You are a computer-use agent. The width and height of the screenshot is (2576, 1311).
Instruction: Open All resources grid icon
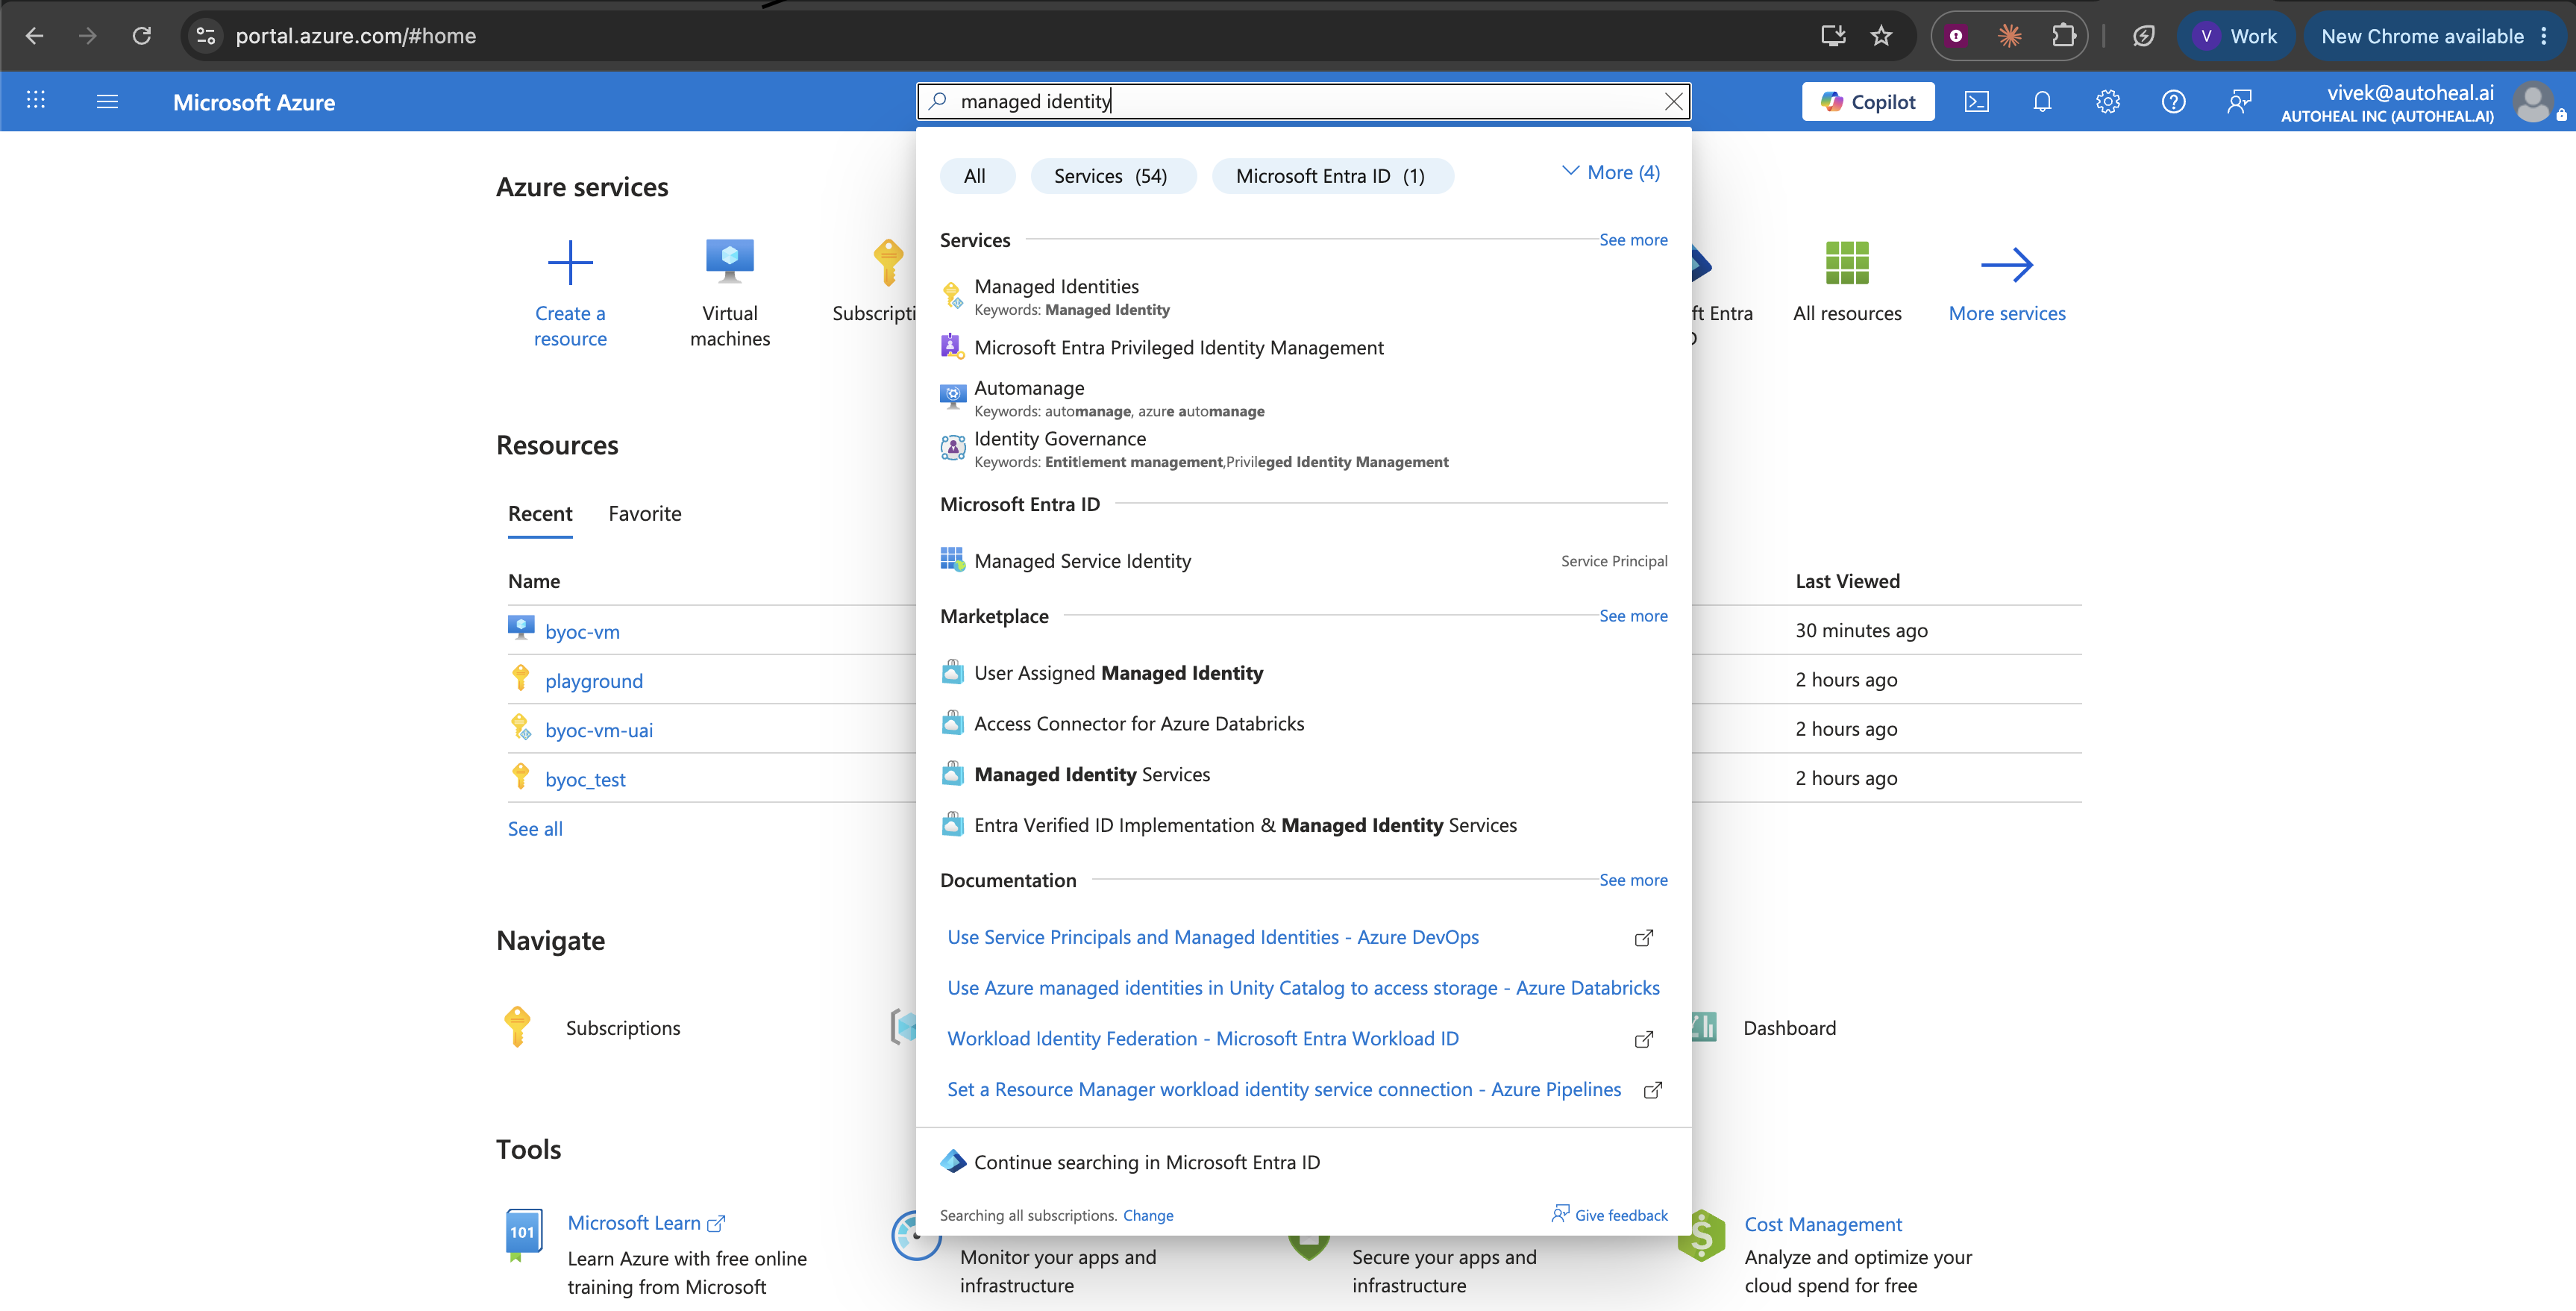pyautogui.click(x=1847, y=263)
